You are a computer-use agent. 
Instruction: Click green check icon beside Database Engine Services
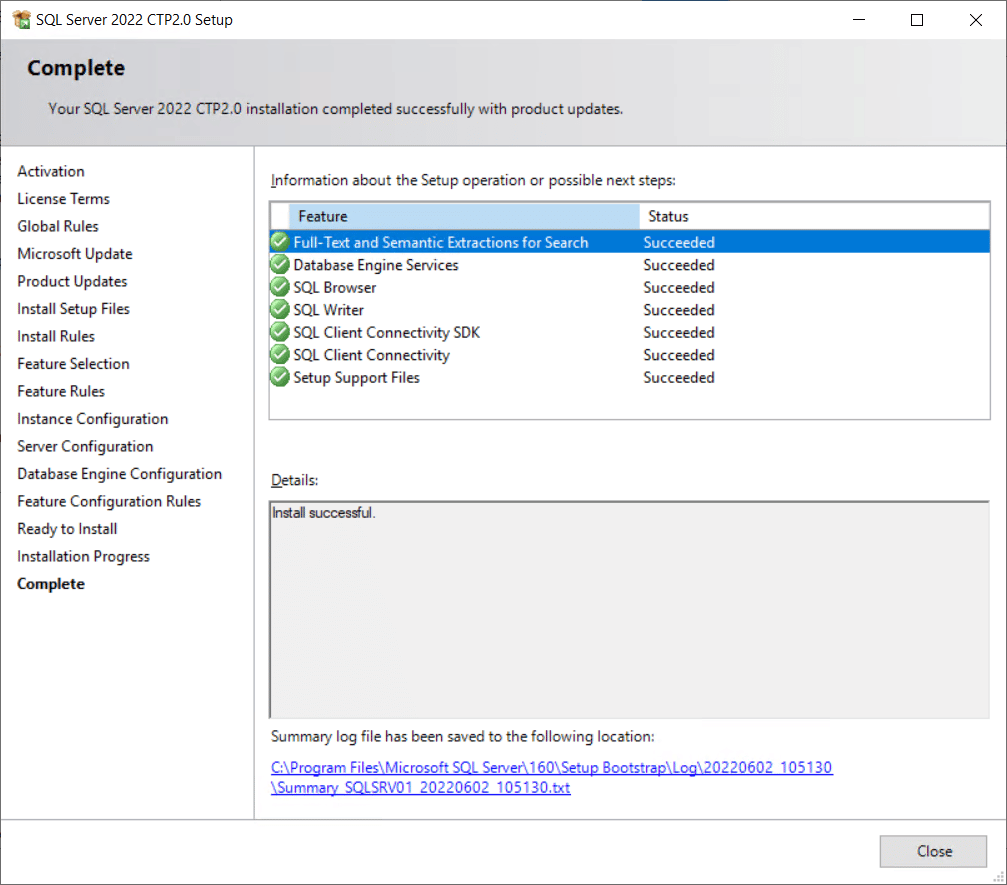(x=280, y=265)
